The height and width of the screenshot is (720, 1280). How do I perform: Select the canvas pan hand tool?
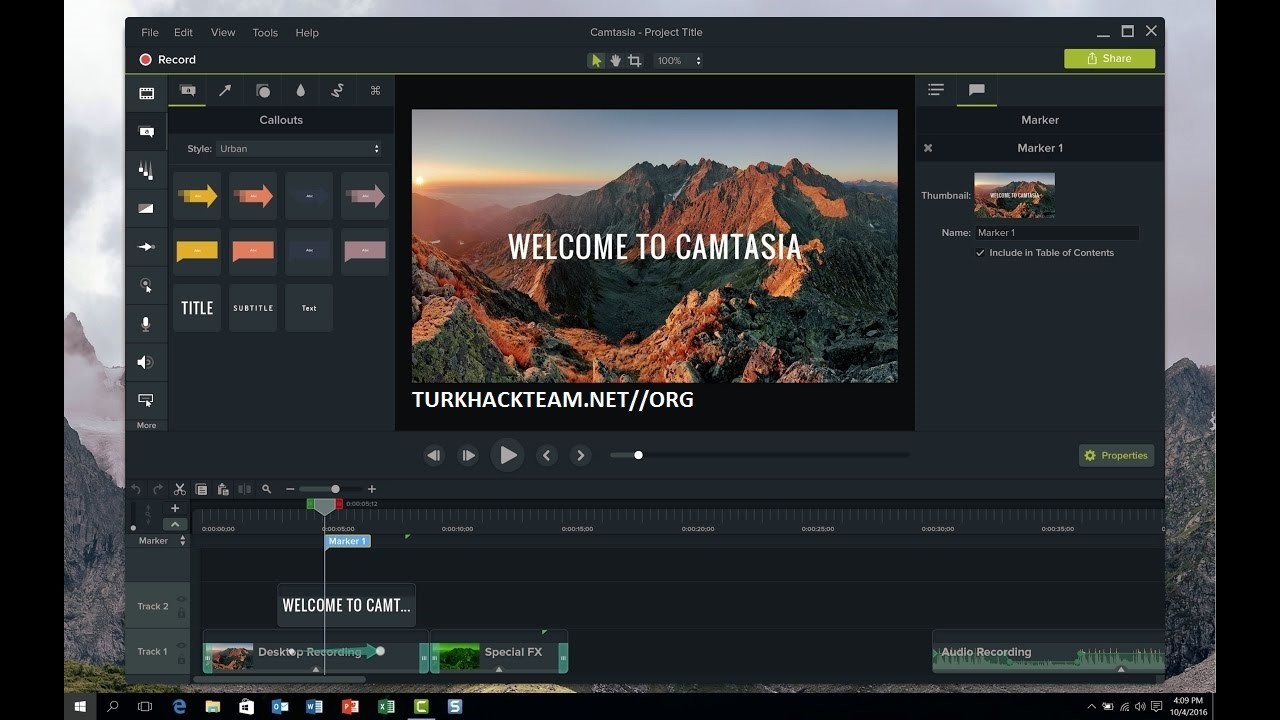[x=615, y=60]
